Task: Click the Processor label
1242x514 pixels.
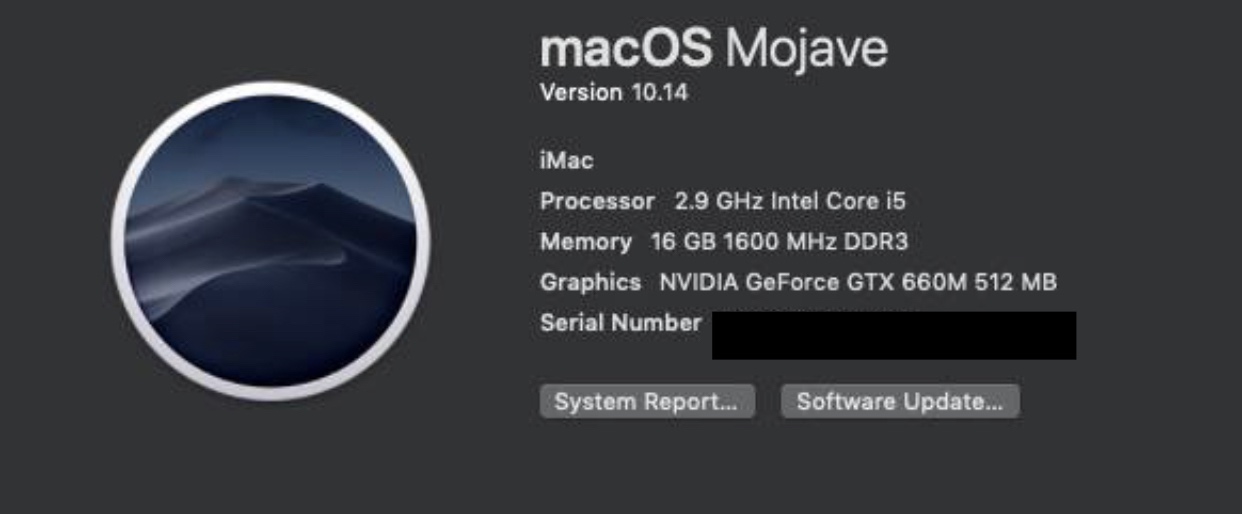Action: 597,201
